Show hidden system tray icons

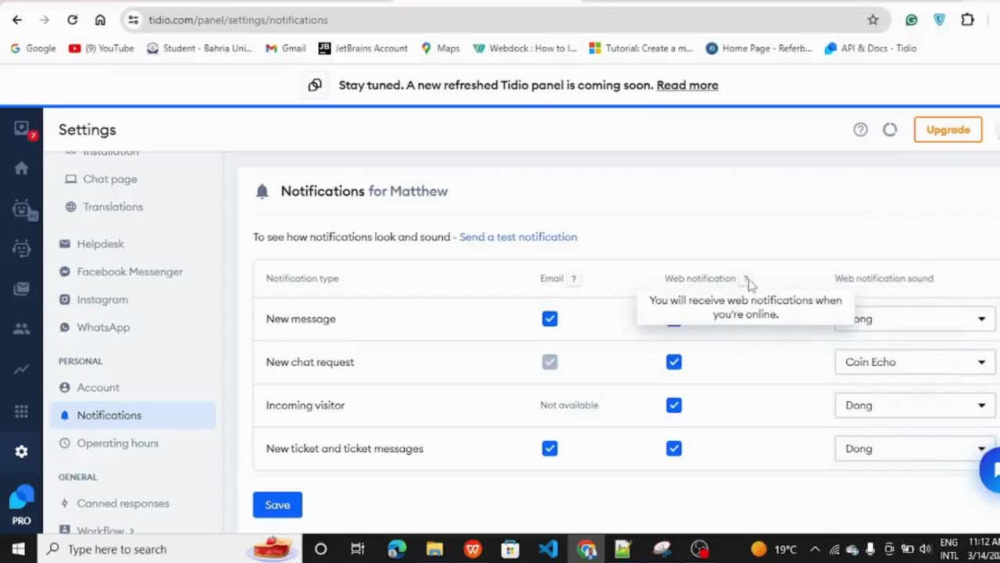click(x=815, y=549)
